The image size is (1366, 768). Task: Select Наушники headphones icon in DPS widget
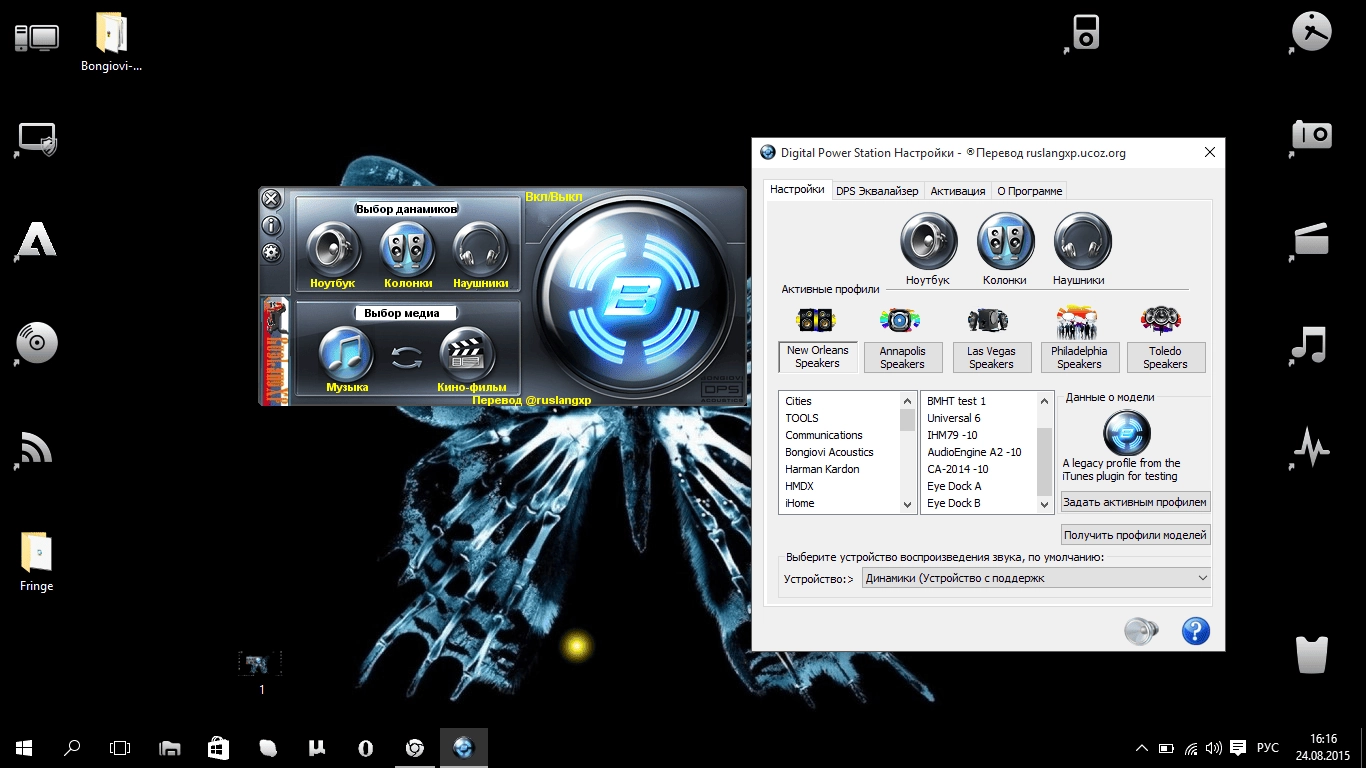(x=480, y=249)
